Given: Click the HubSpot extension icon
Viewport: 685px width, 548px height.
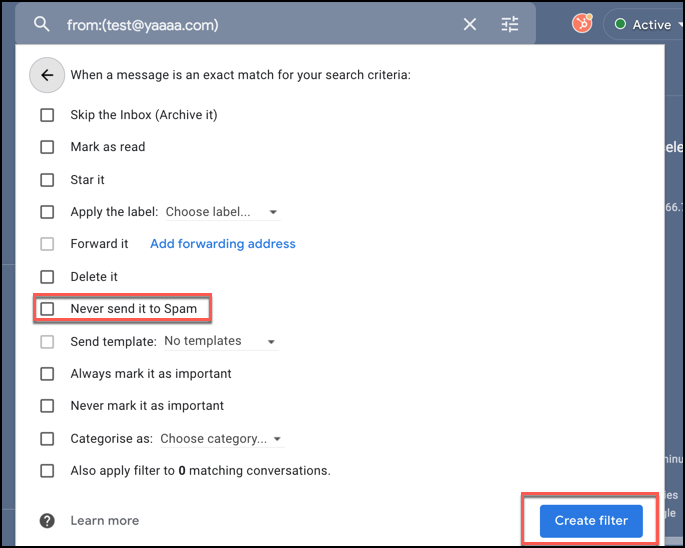Looking at the screenshot, I should (582, 23).
